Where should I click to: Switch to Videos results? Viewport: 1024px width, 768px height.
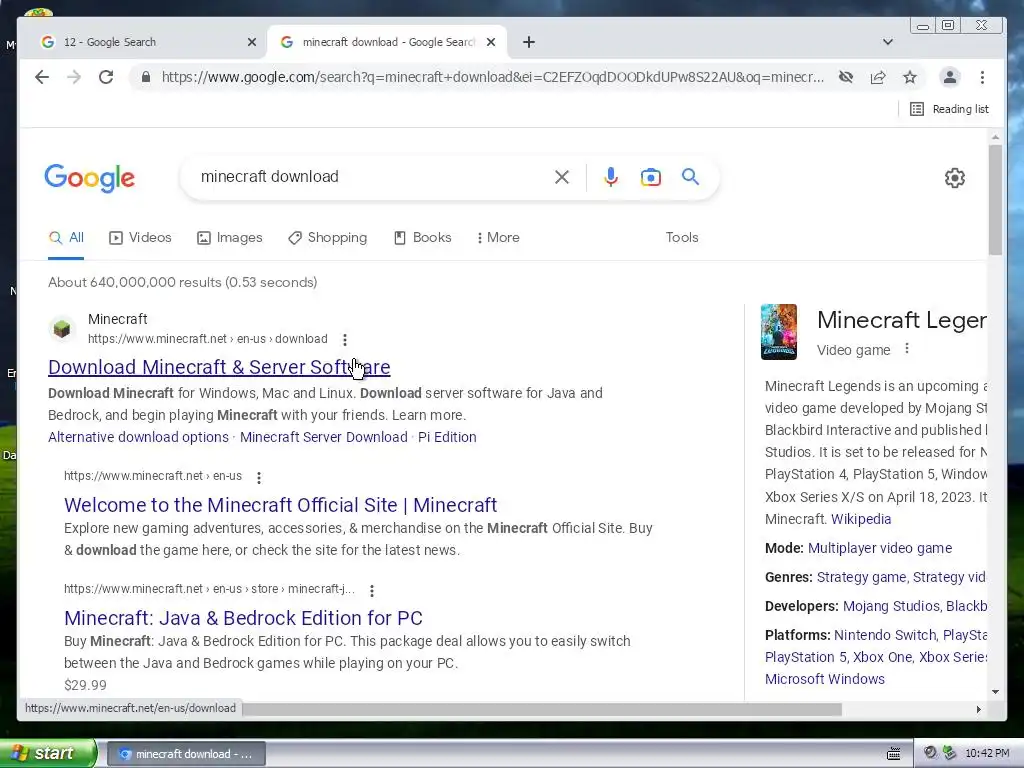tap(140, 238)
